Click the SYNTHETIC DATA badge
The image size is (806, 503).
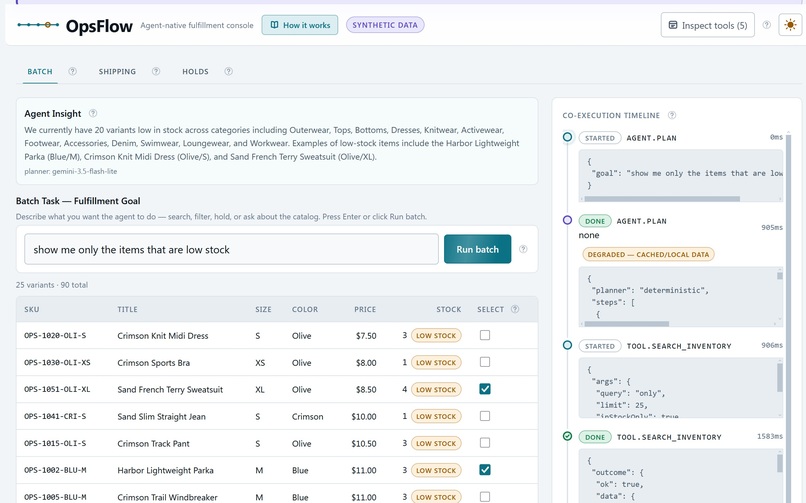[385, 25]
